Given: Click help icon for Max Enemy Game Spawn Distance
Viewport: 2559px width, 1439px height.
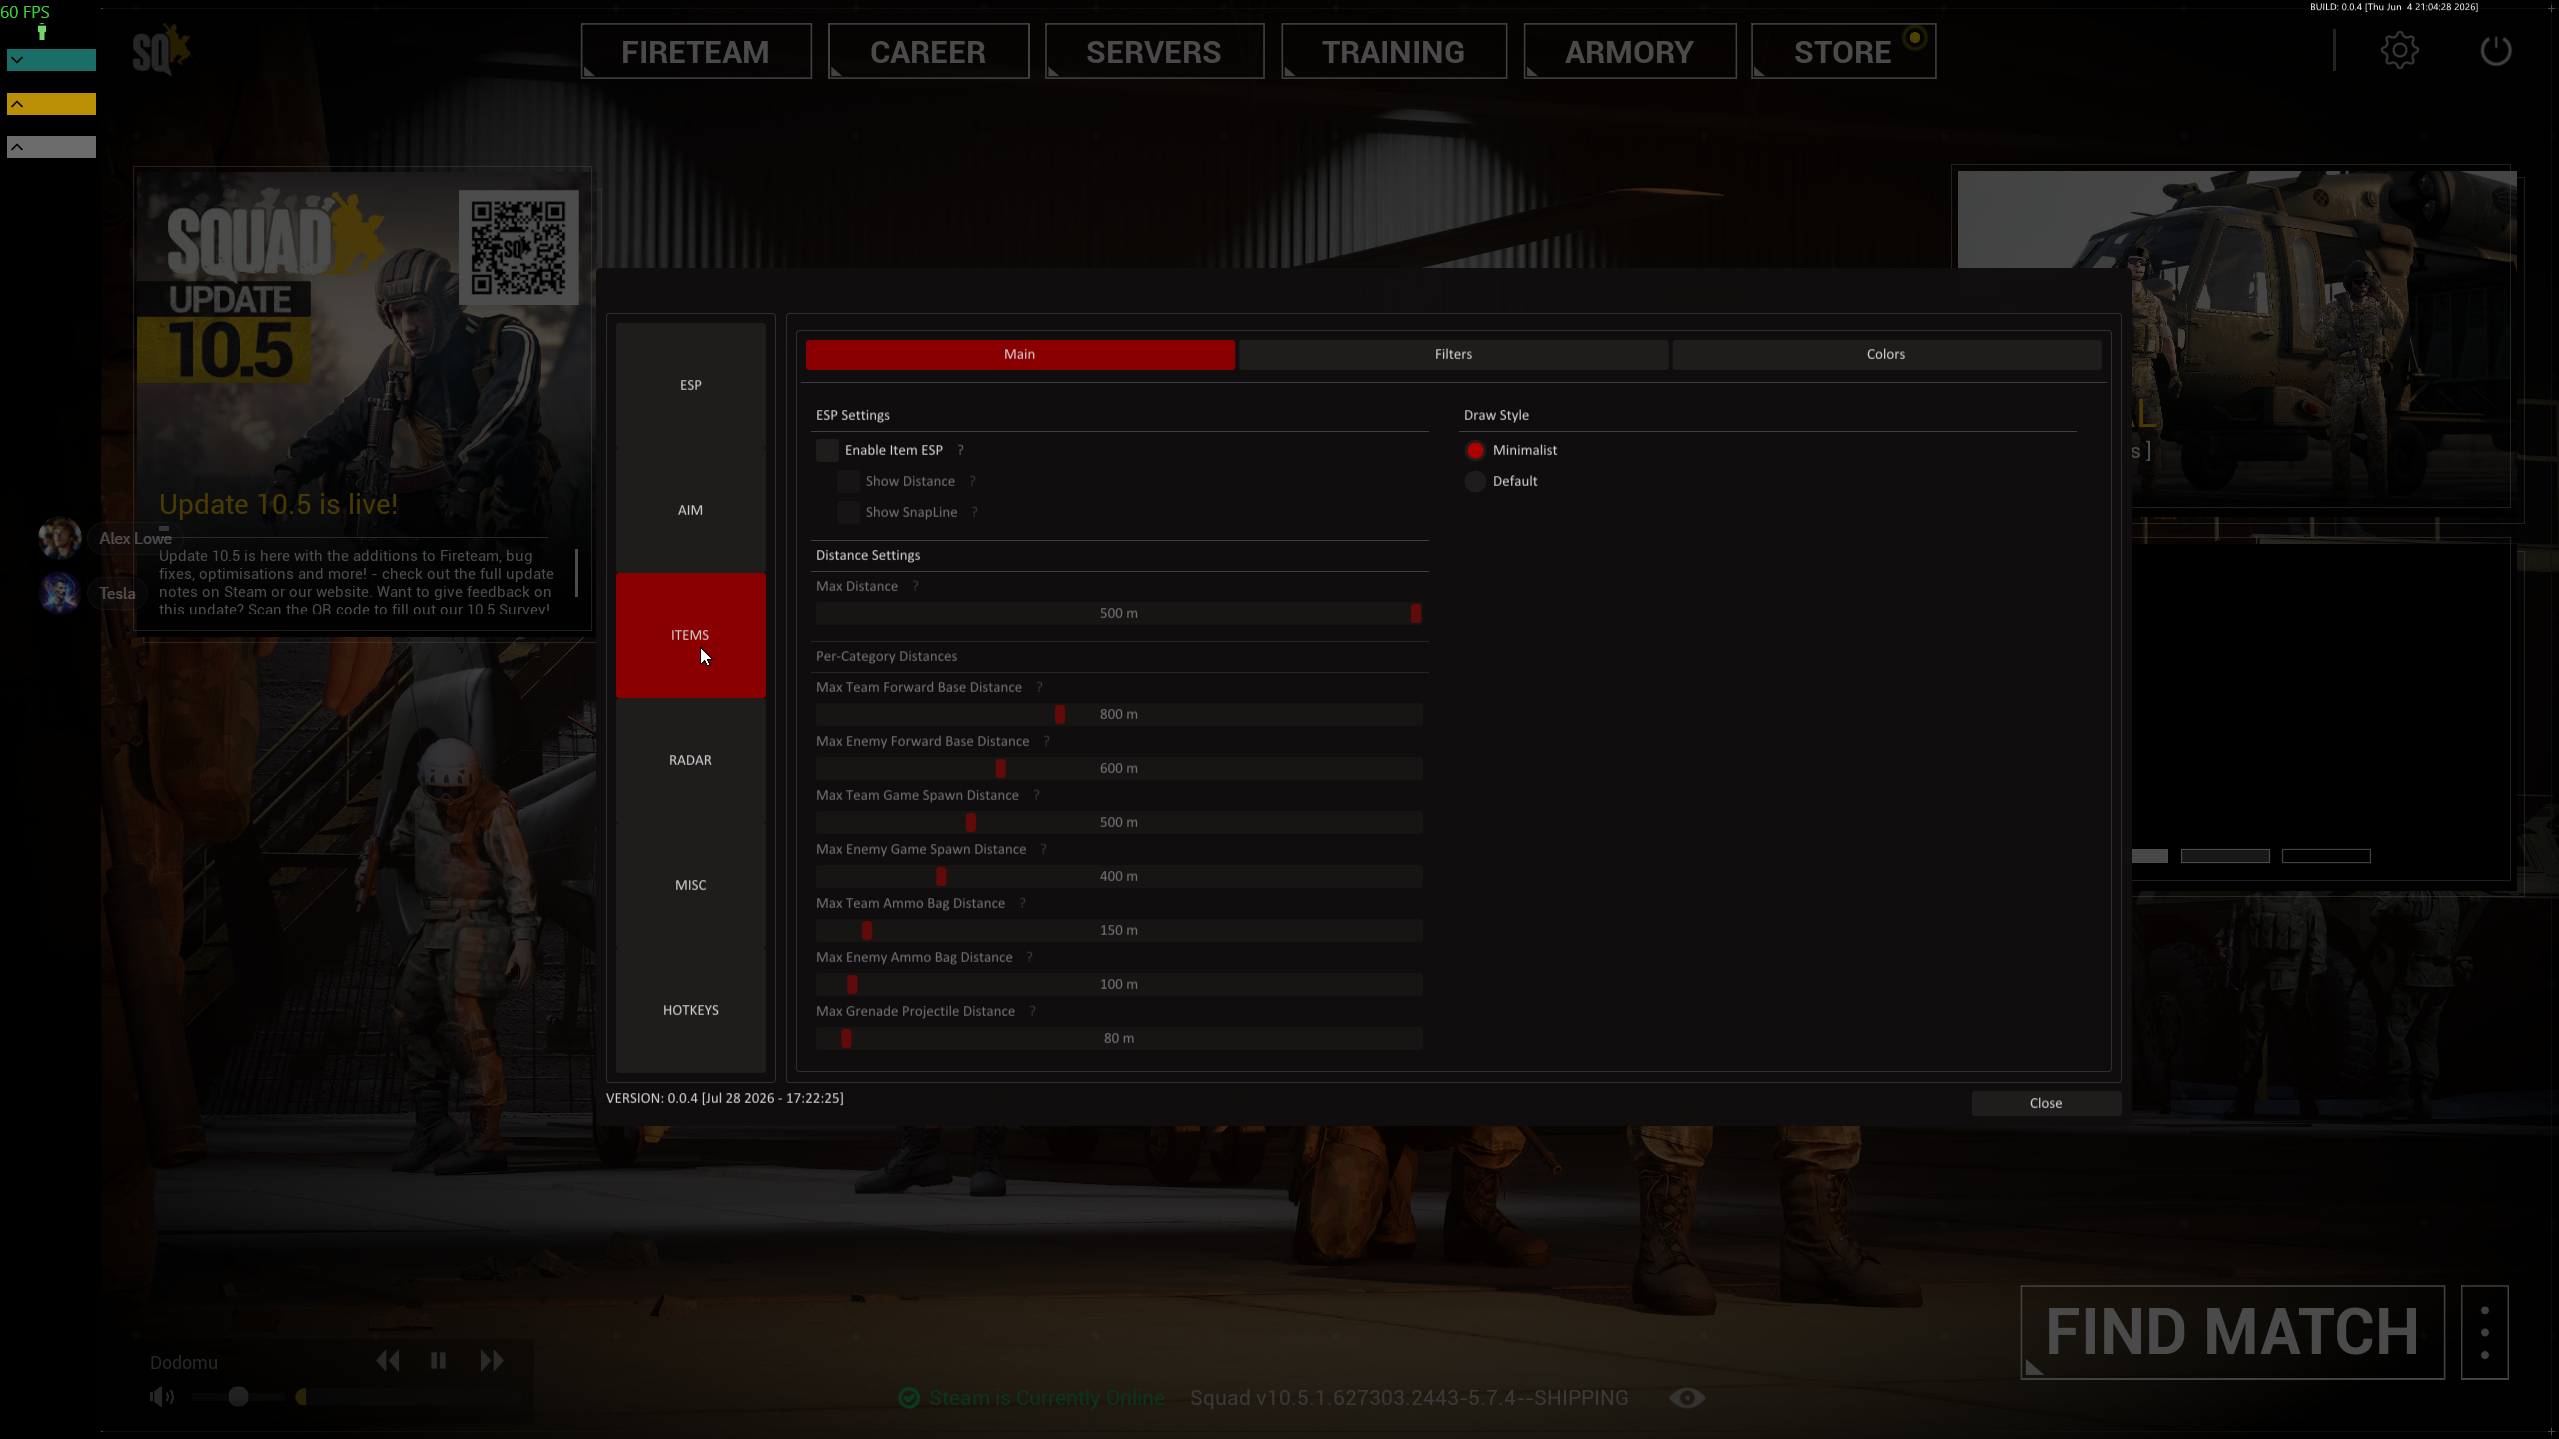Looking at the screenshot, I should coord(1043,849).
